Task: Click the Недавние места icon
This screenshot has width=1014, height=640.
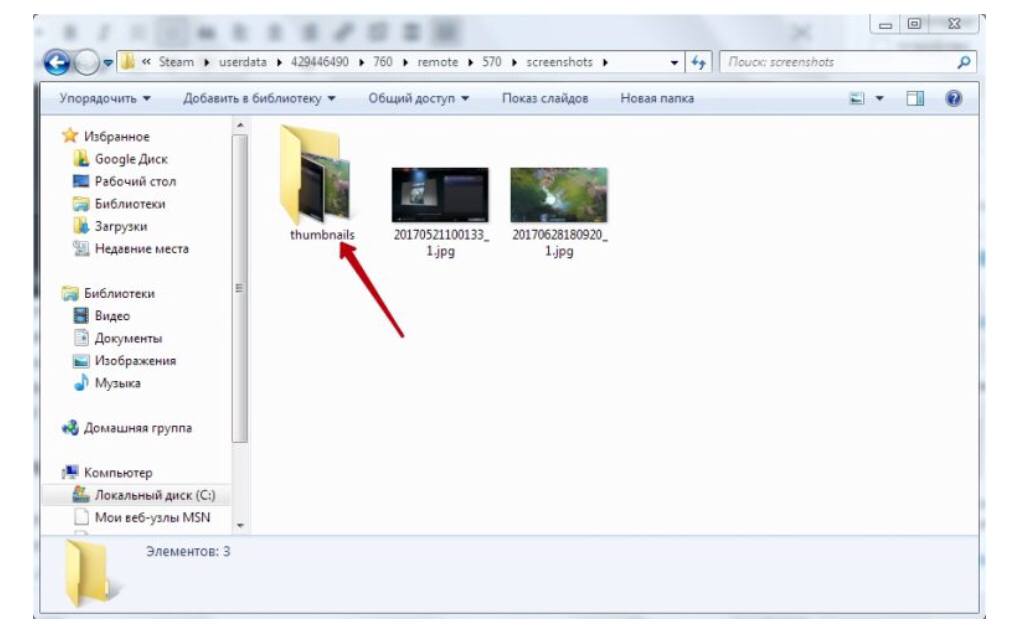Action: coord(81,248)
